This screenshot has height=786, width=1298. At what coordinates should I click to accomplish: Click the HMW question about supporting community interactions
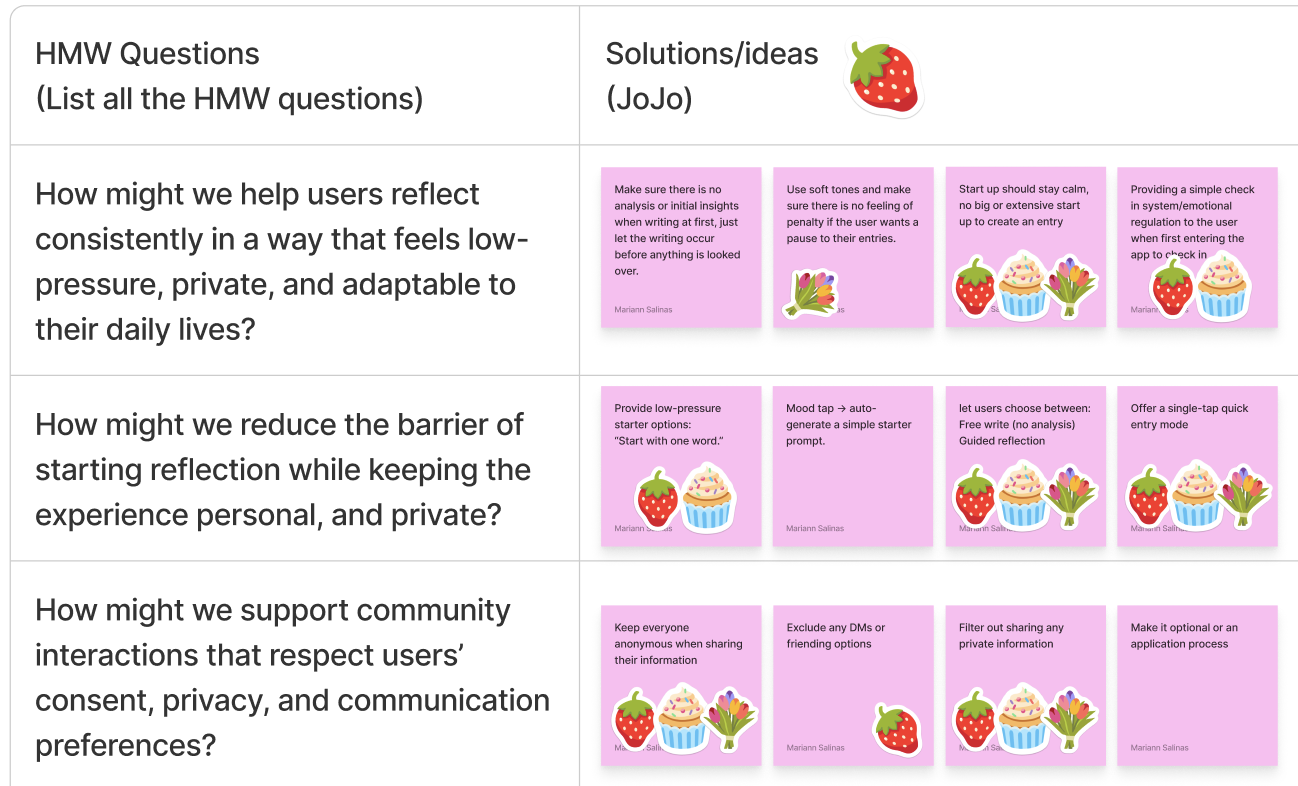[x=292, y=678]
